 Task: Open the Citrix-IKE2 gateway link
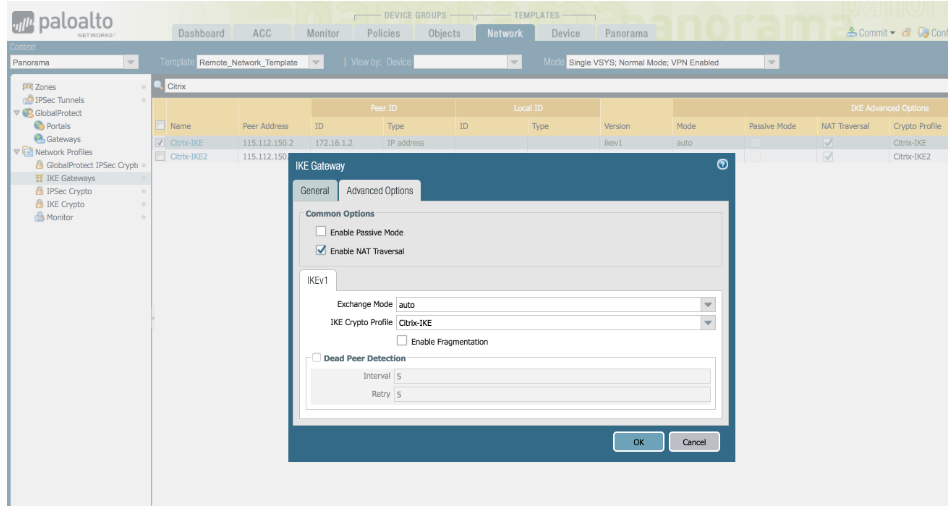tap(189, 156)
